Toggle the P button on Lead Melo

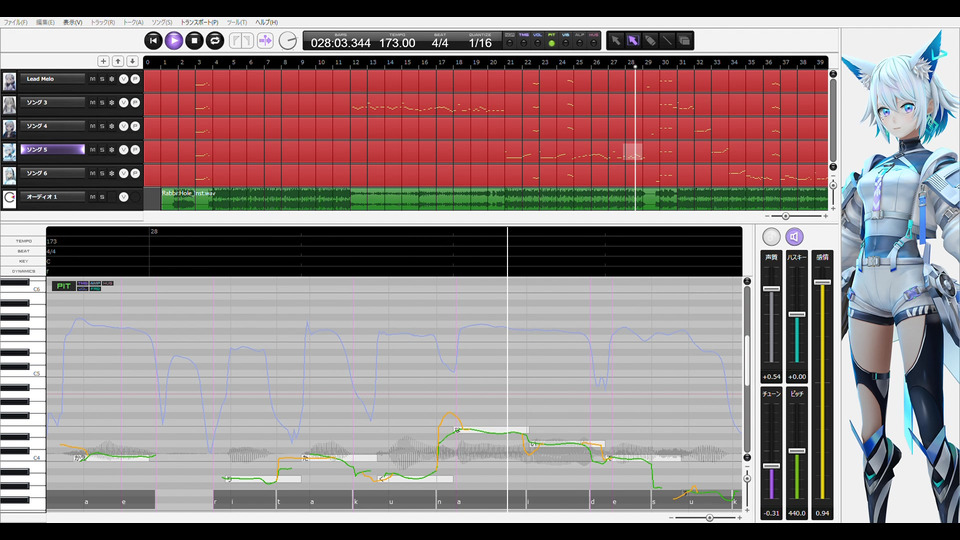[135, 79]
